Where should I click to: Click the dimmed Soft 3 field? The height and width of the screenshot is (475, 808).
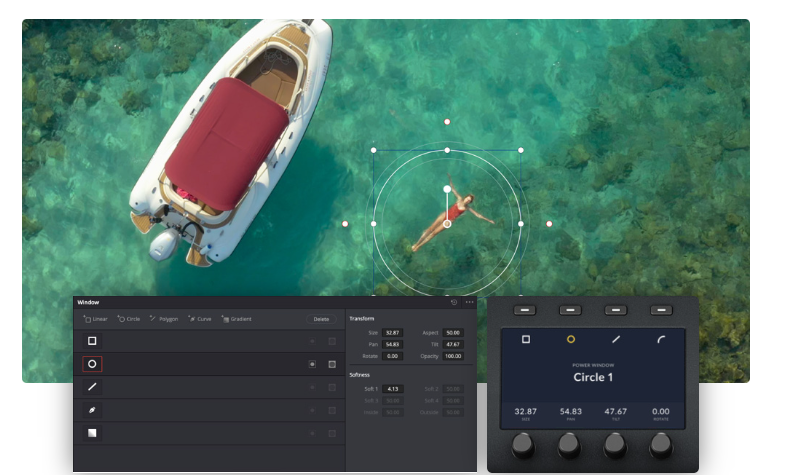pyautogui.click(x=393, y=400)
